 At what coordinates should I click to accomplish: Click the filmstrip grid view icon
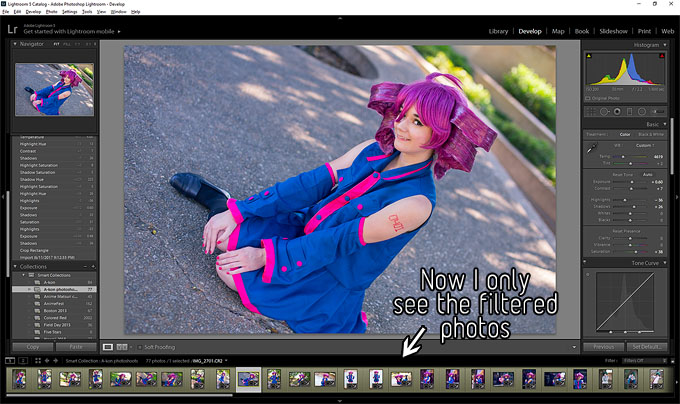(x=39, y=359)
